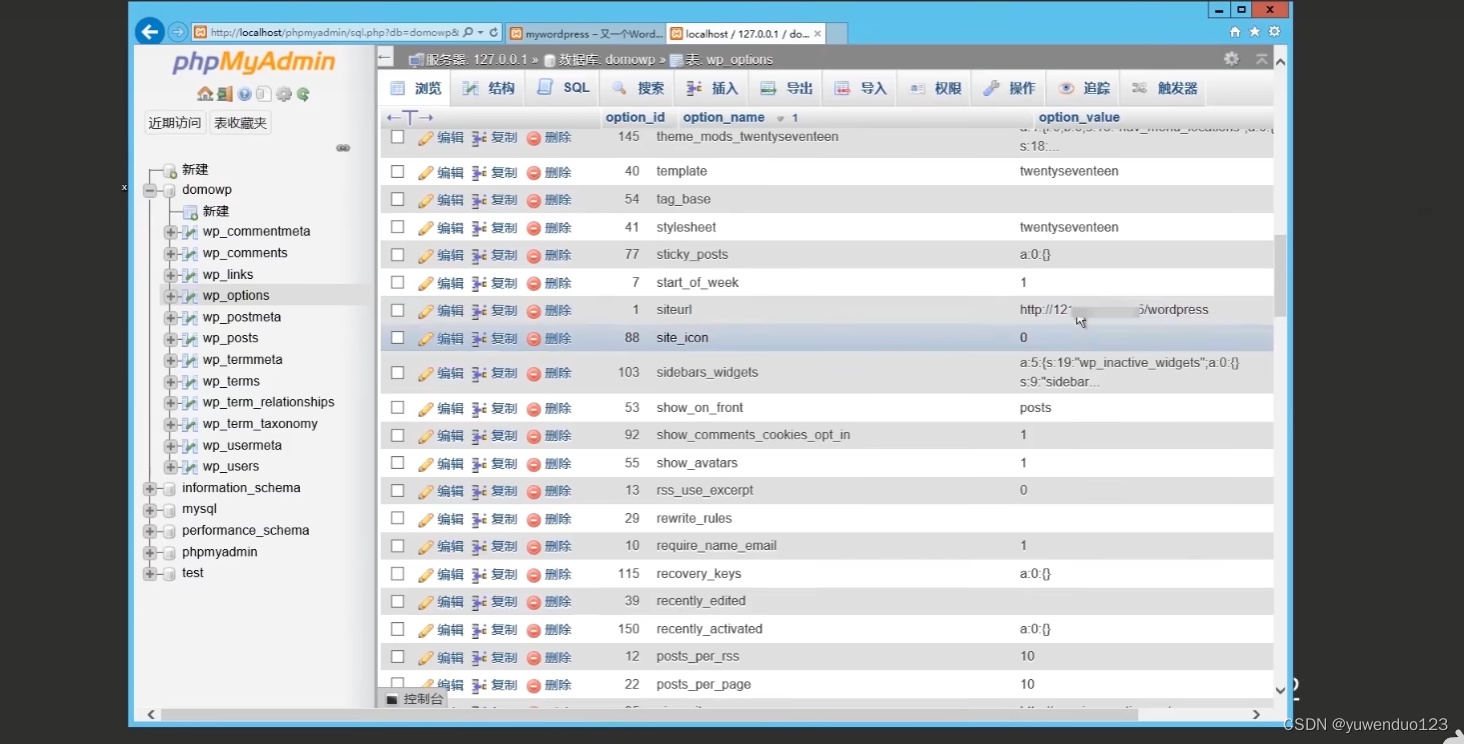Open the 结构 (Structure) tab

(488, 88)
